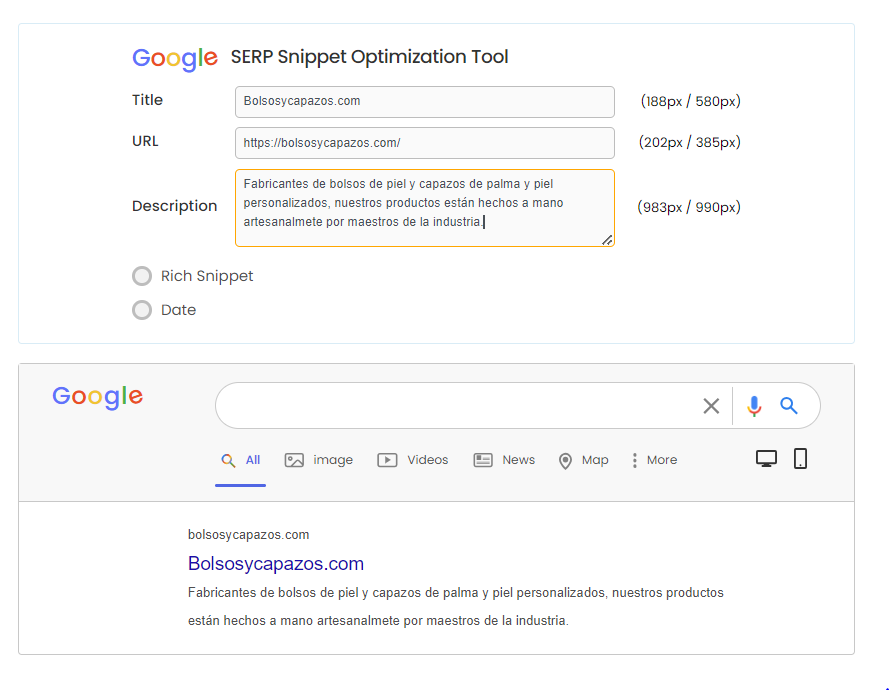This screenshot has height=690, width=889.
Task: Switch to mobile preview phone icon
Action: pos(800,458)
